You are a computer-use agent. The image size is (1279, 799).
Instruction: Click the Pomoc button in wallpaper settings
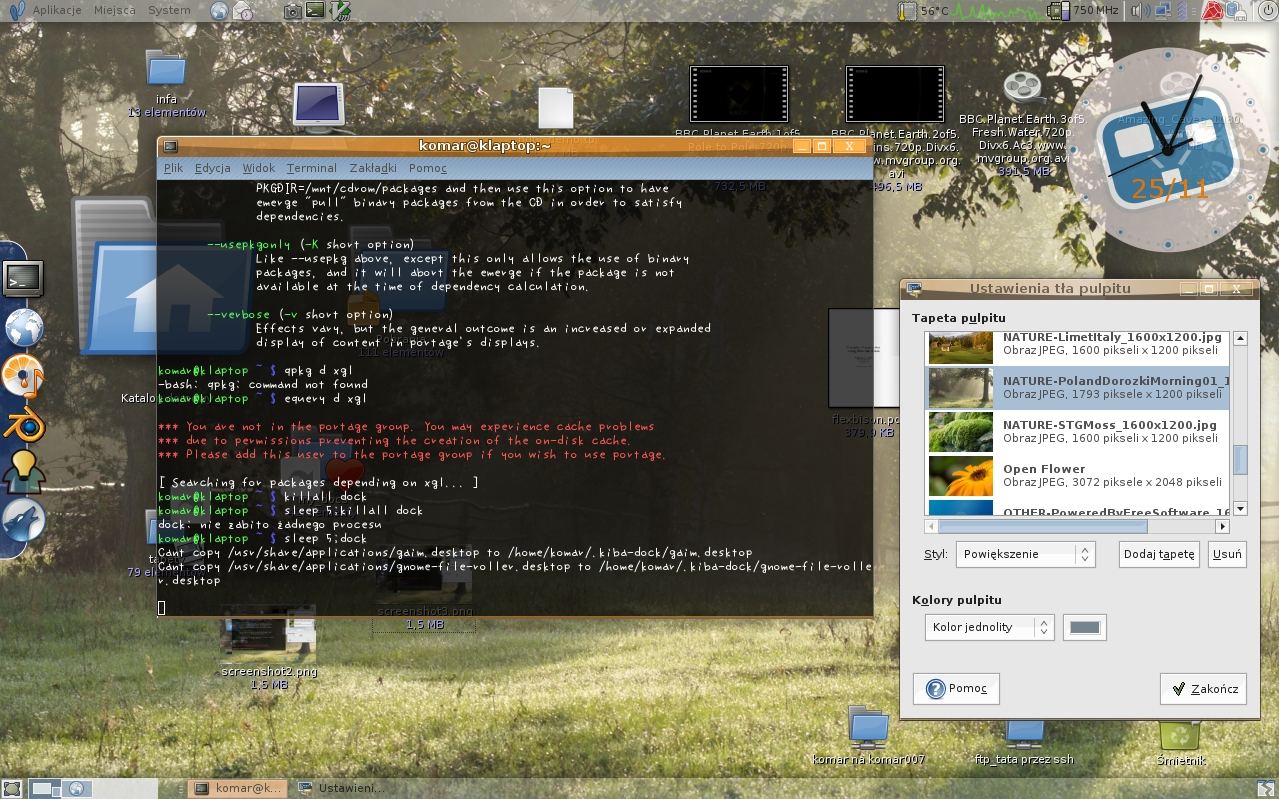956,688
